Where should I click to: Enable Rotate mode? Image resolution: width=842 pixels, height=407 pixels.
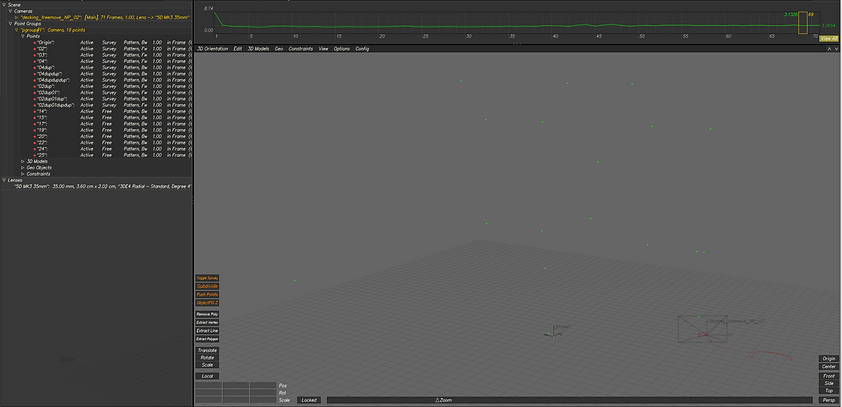(x=207, y=358)
